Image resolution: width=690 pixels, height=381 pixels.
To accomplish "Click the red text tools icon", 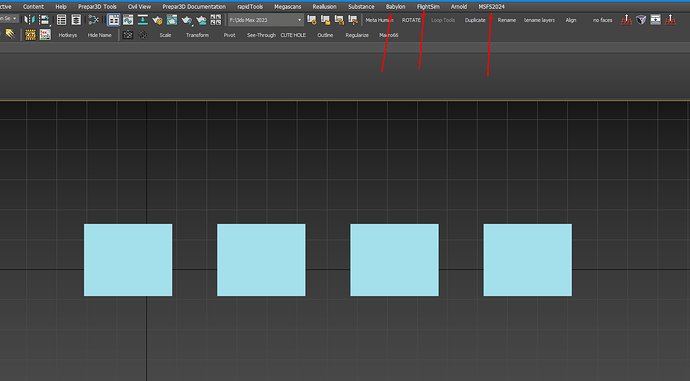I will point(45,35).
